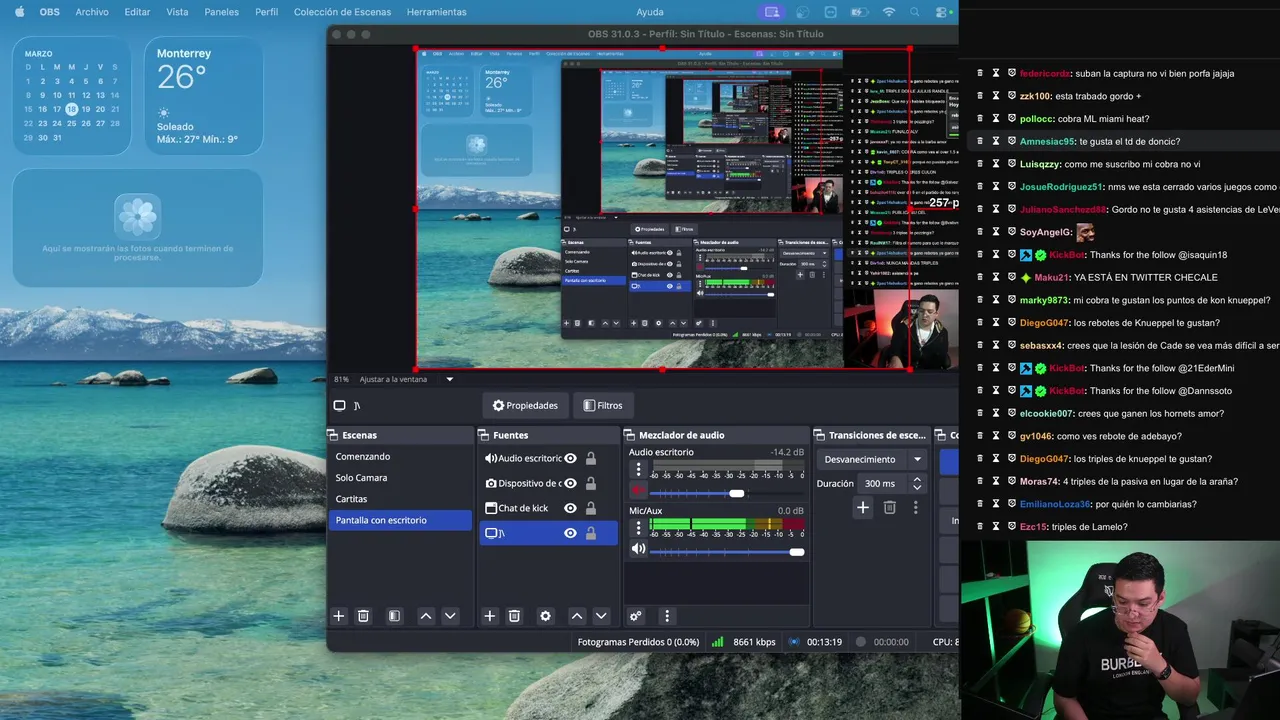This screenshot has height=720, width=1280.
Task: Click the Fotogramas Perdidos status text
Action: coord(638,642)
